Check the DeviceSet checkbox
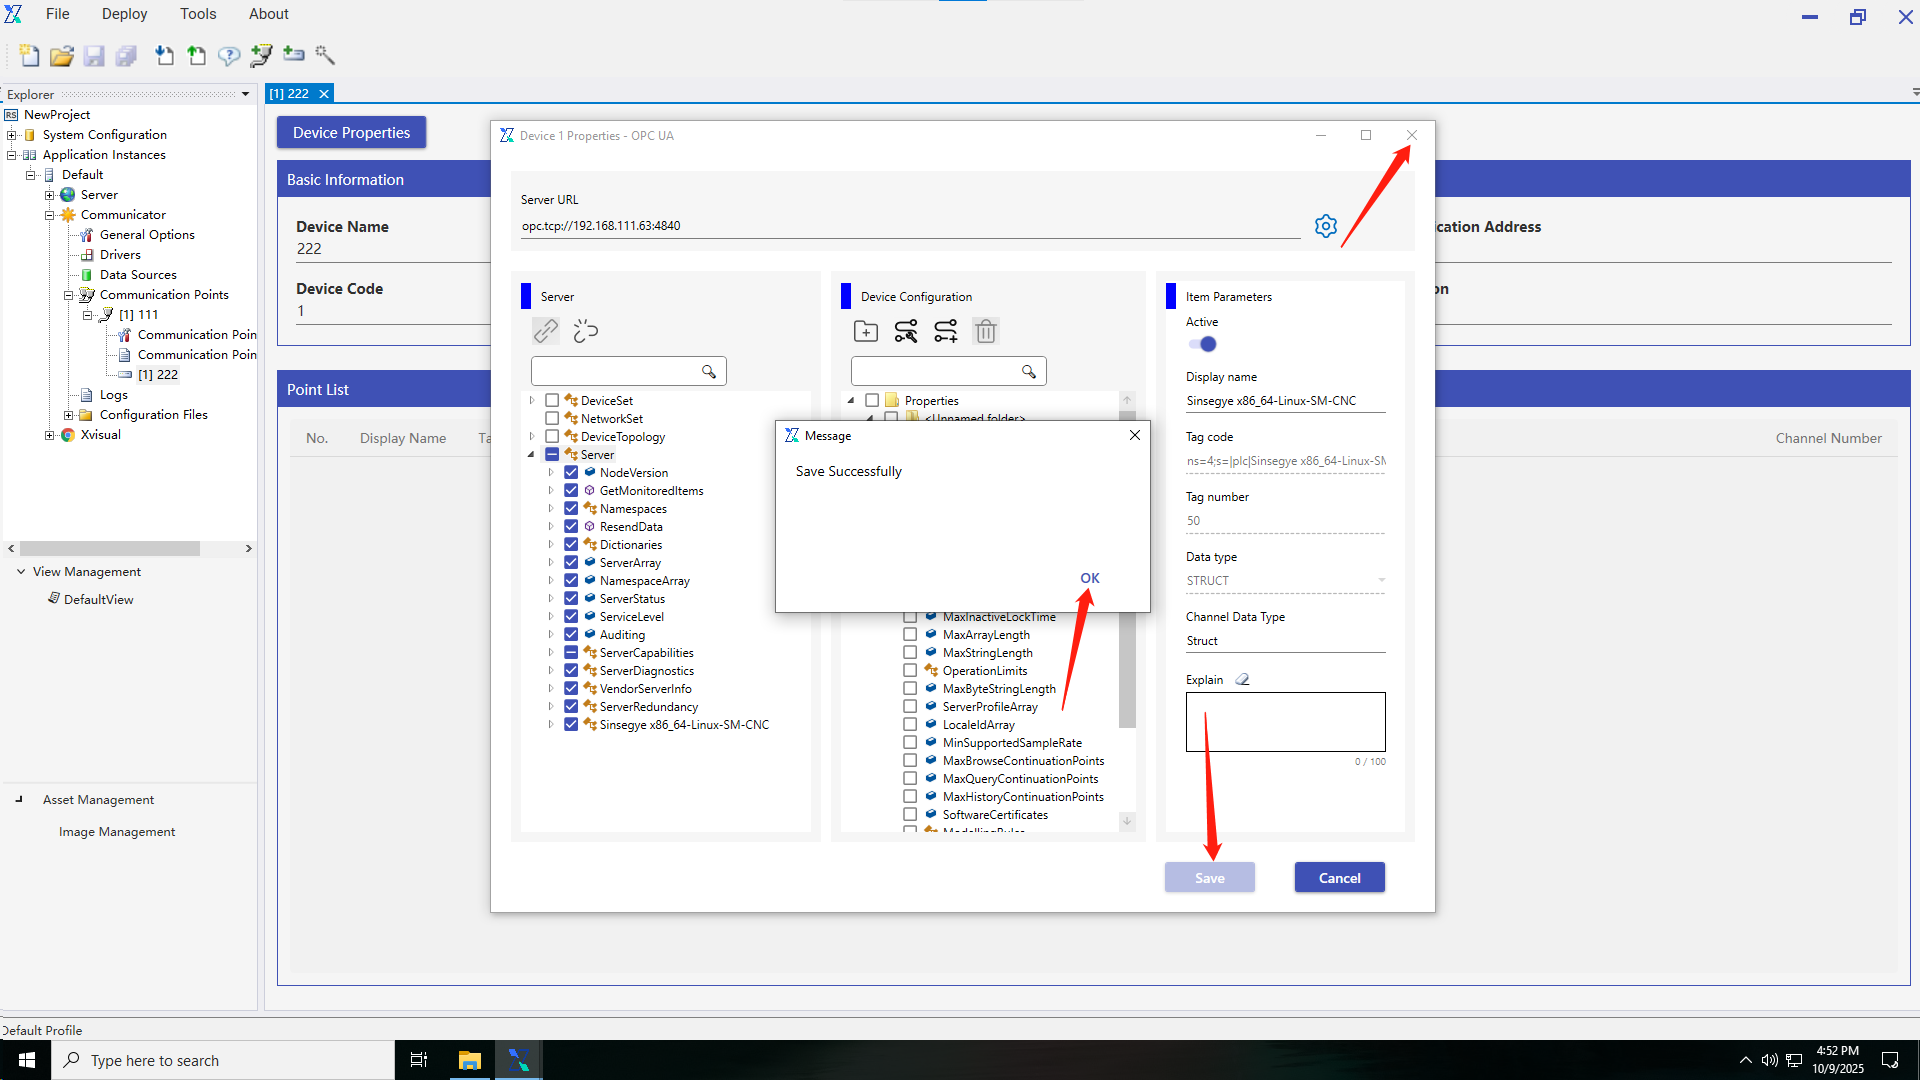This screenshot has width=1920, height=1080. point(552,400)
